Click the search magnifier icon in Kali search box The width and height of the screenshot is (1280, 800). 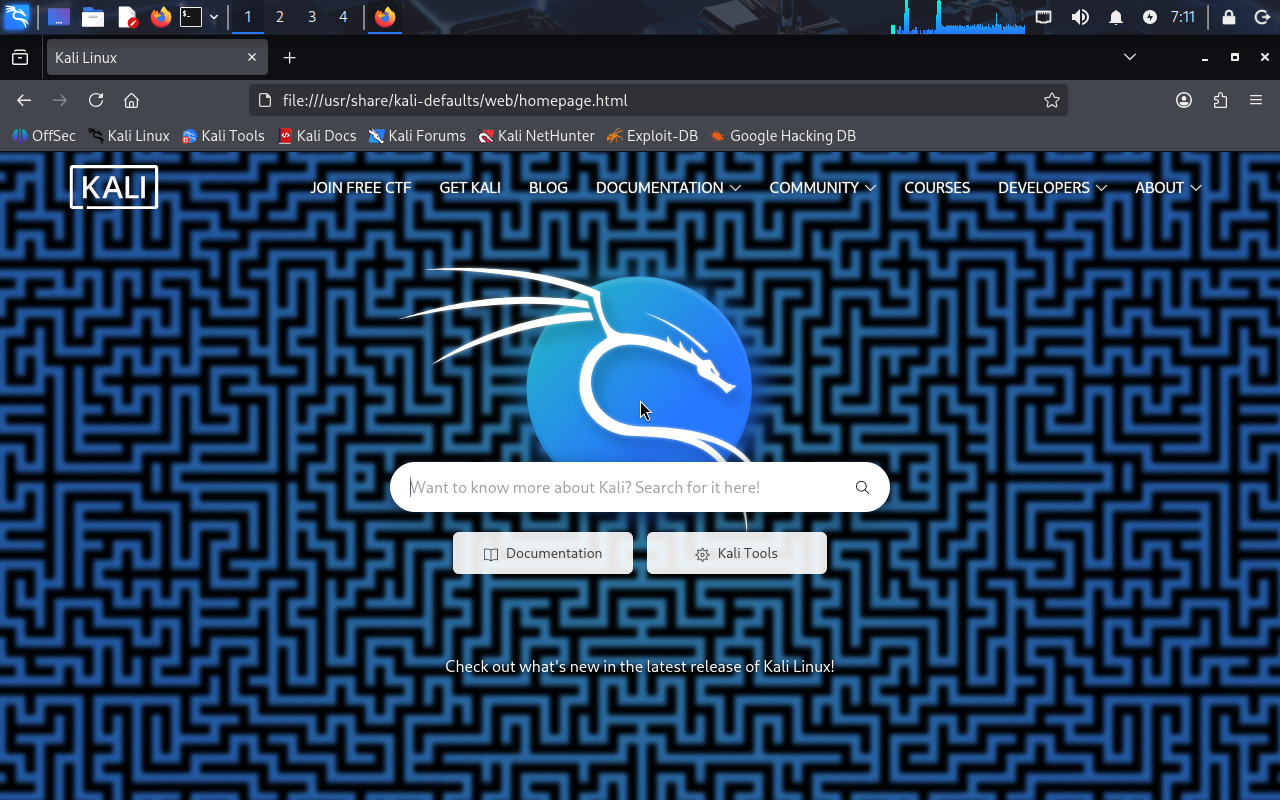click(x=862, y=488)
